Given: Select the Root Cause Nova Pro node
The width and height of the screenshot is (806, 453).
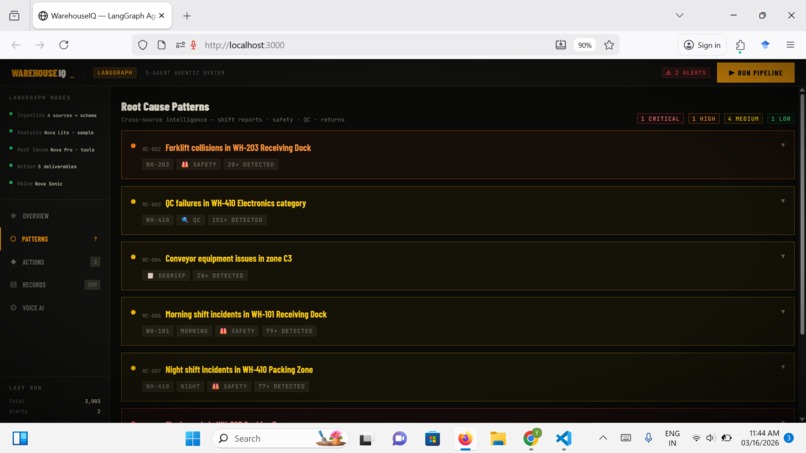Looking at the screenshot, I should click(x=52, y=150).
